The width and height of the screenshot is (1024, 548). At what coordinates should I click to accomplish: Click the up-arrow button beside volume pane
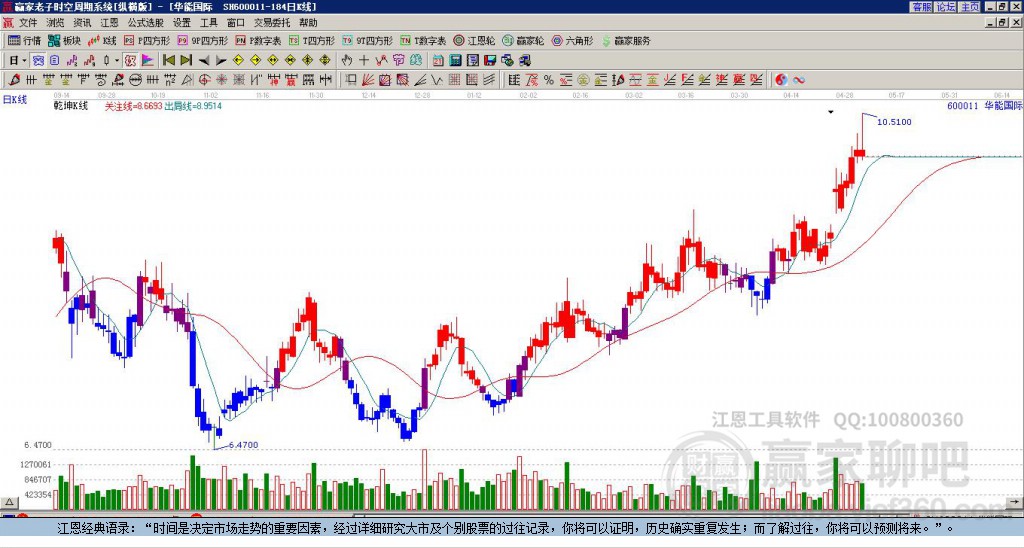(8, 502)
